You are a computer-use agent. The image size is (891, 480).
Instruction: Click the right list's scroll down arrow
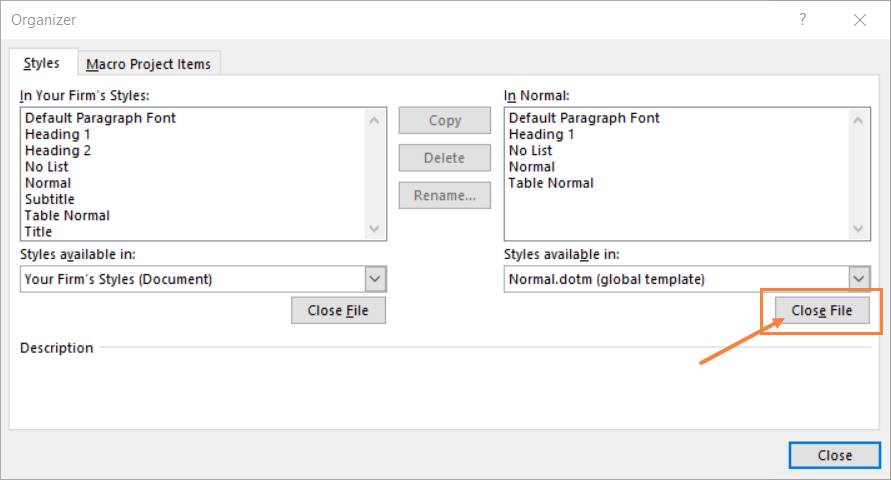[x=859, y=230]
